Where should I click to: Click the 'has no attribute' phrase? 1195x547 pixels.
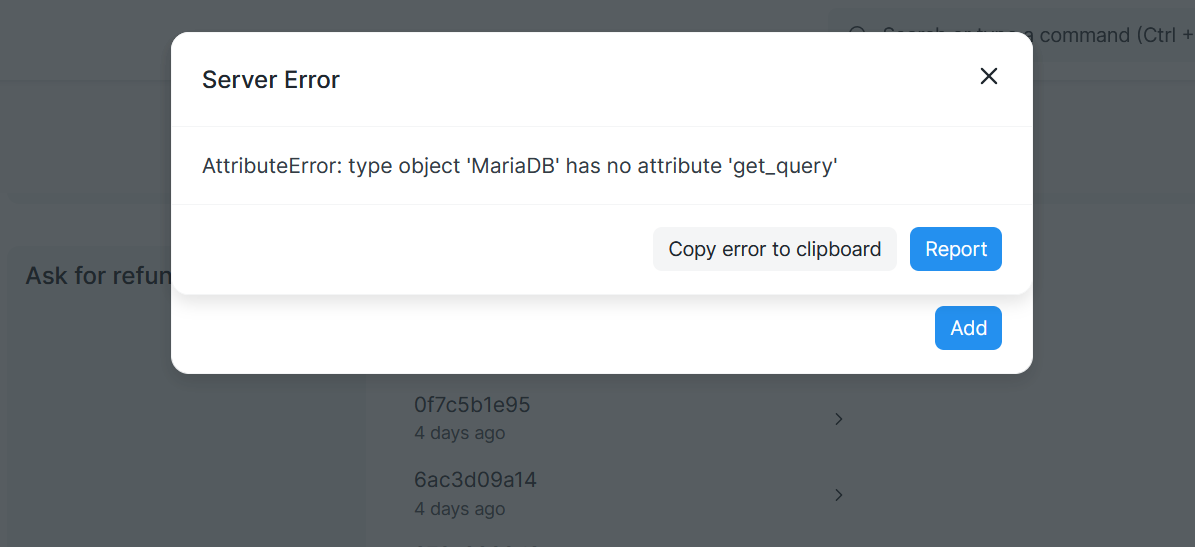click(x=645, y=166)
